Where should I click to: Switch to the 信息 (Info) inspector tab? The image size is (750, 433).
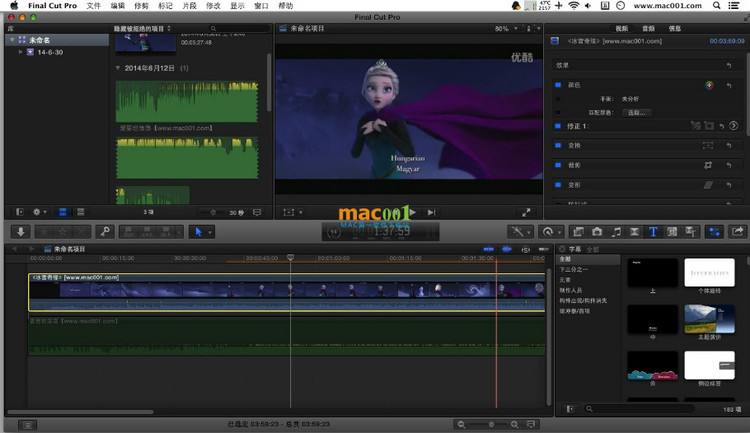click(x=674, y=29)
